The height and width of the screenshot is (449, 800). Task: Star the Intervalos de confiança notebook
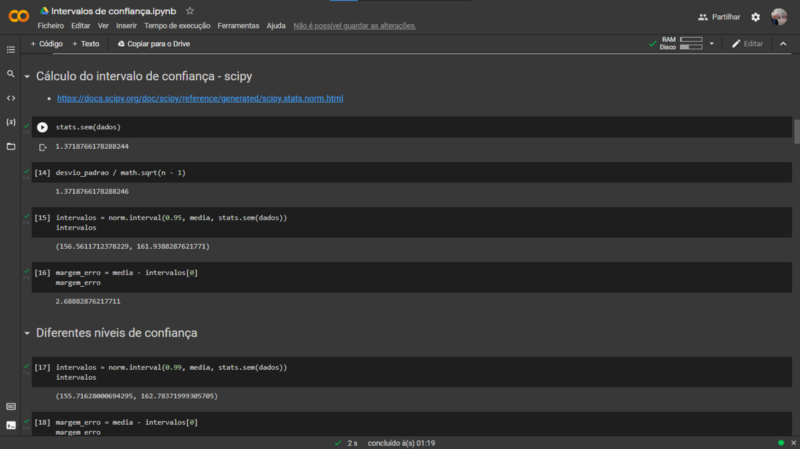click(190, 11)
